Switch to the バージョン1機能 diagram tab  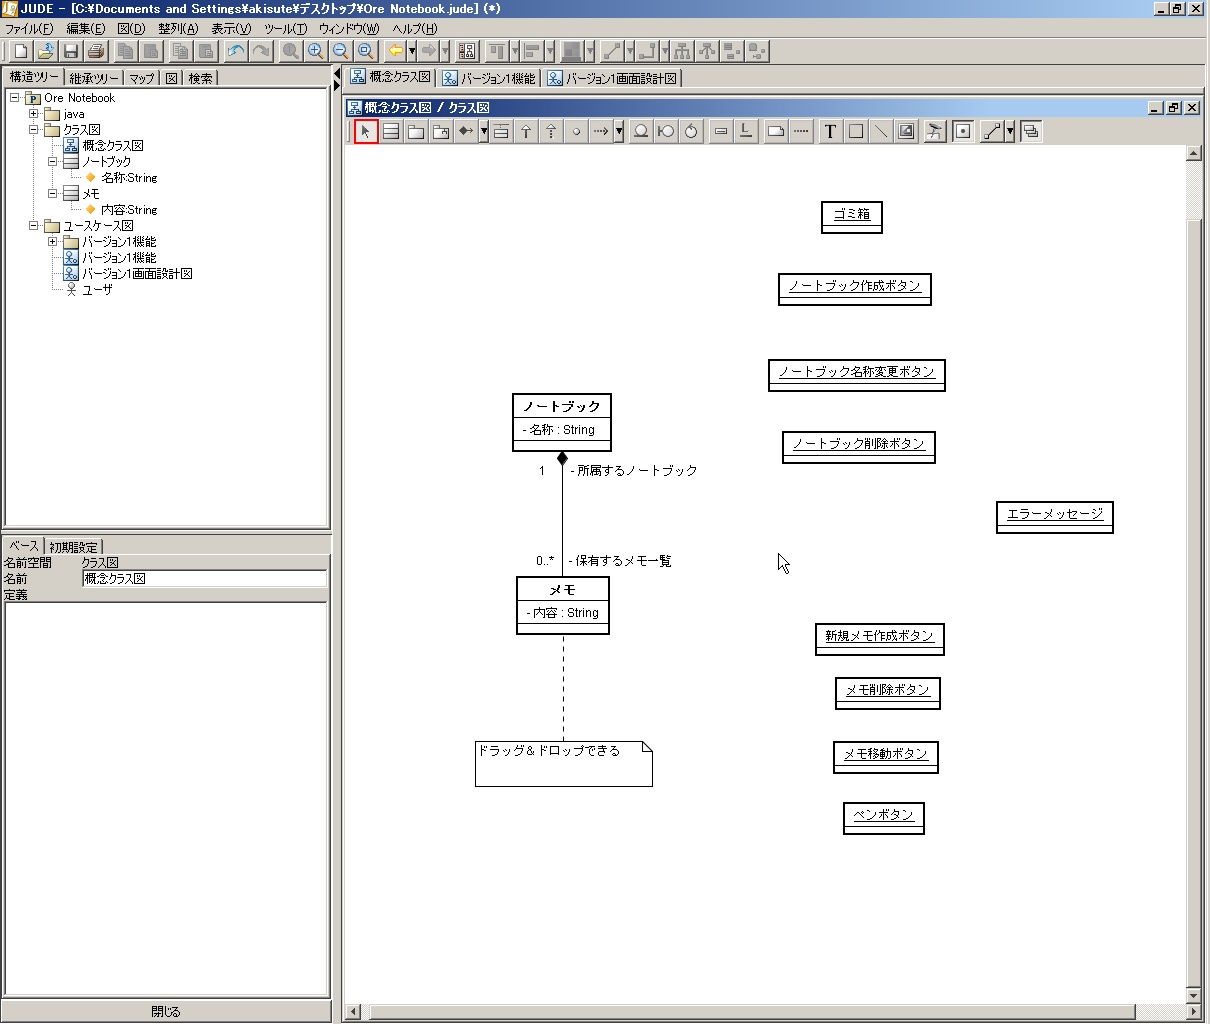click(x=489, y=78)
